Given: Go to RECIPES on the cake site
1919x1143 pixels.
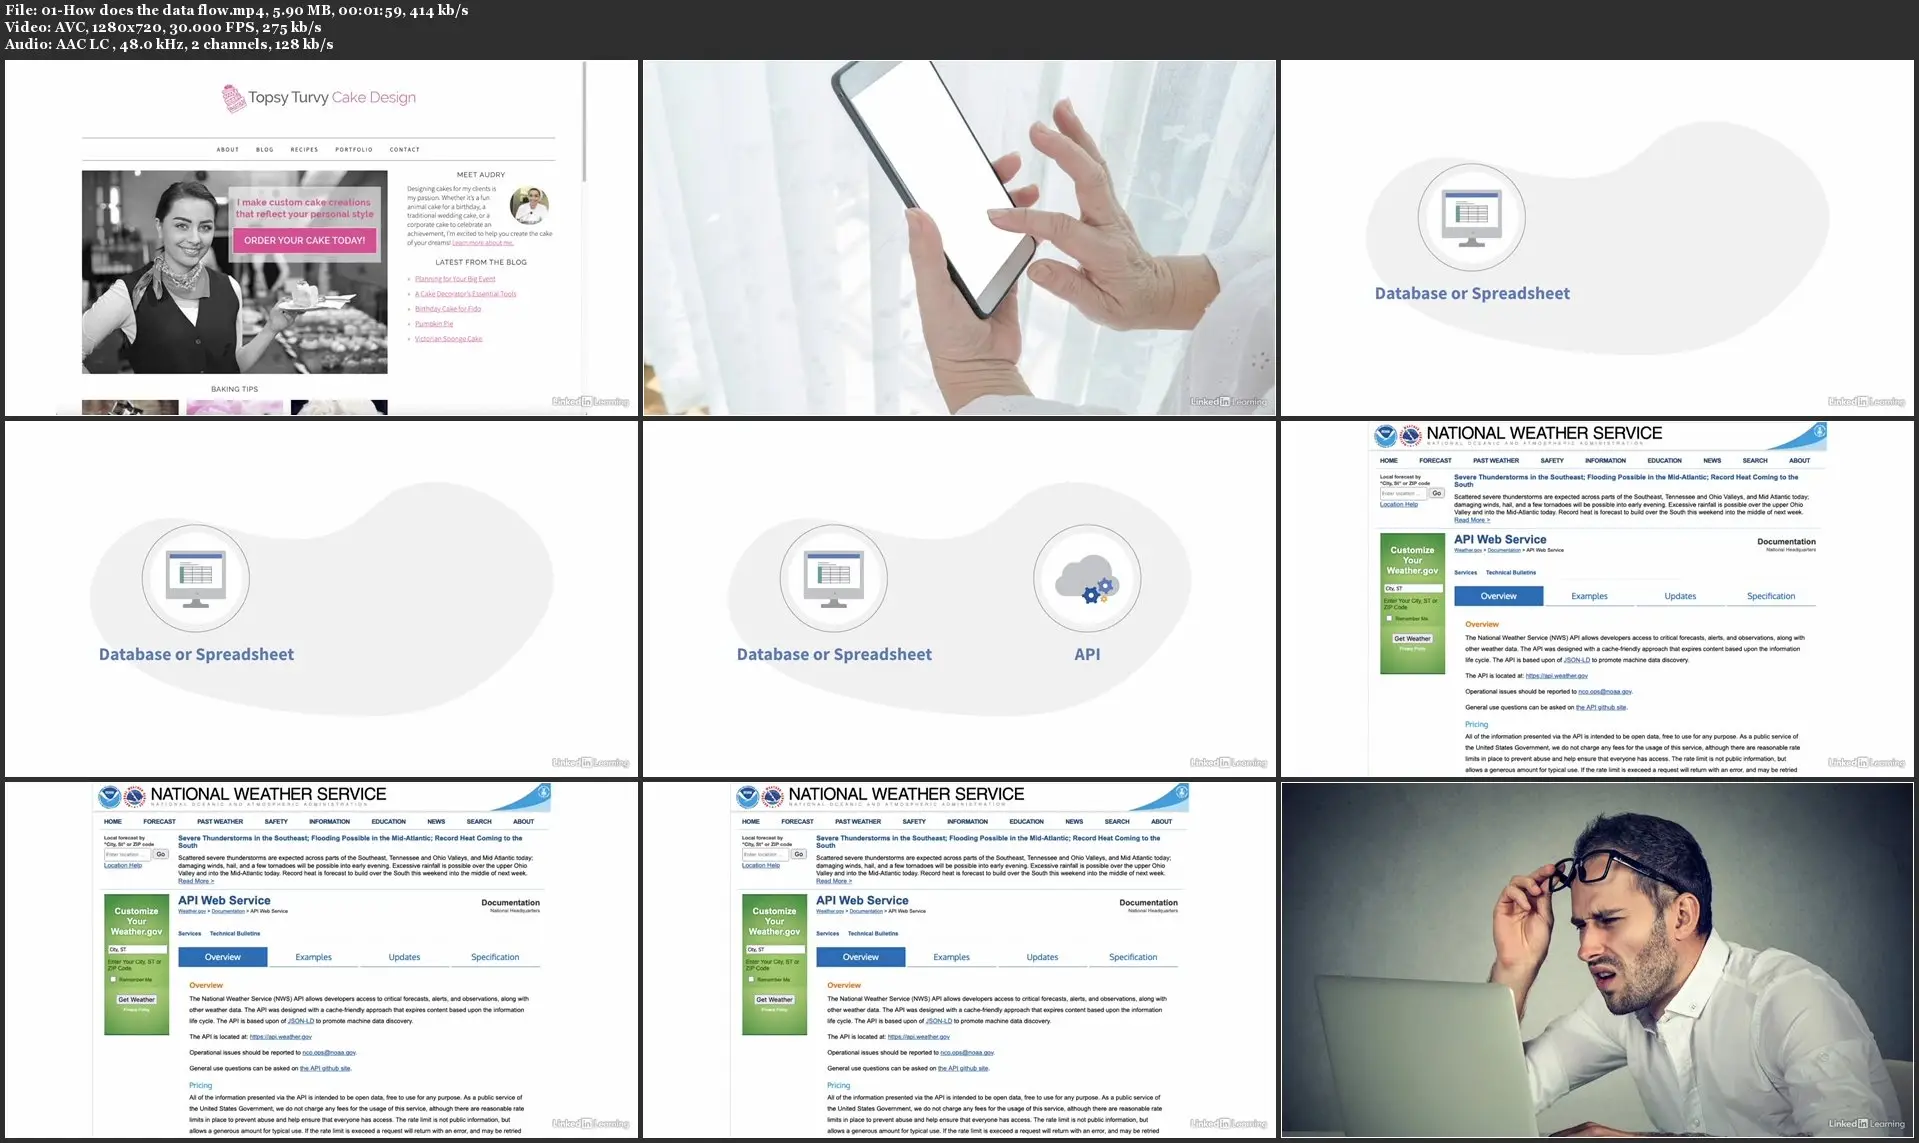Looking at the screenshot, I should pyautogui.click(x=304, y=150).
